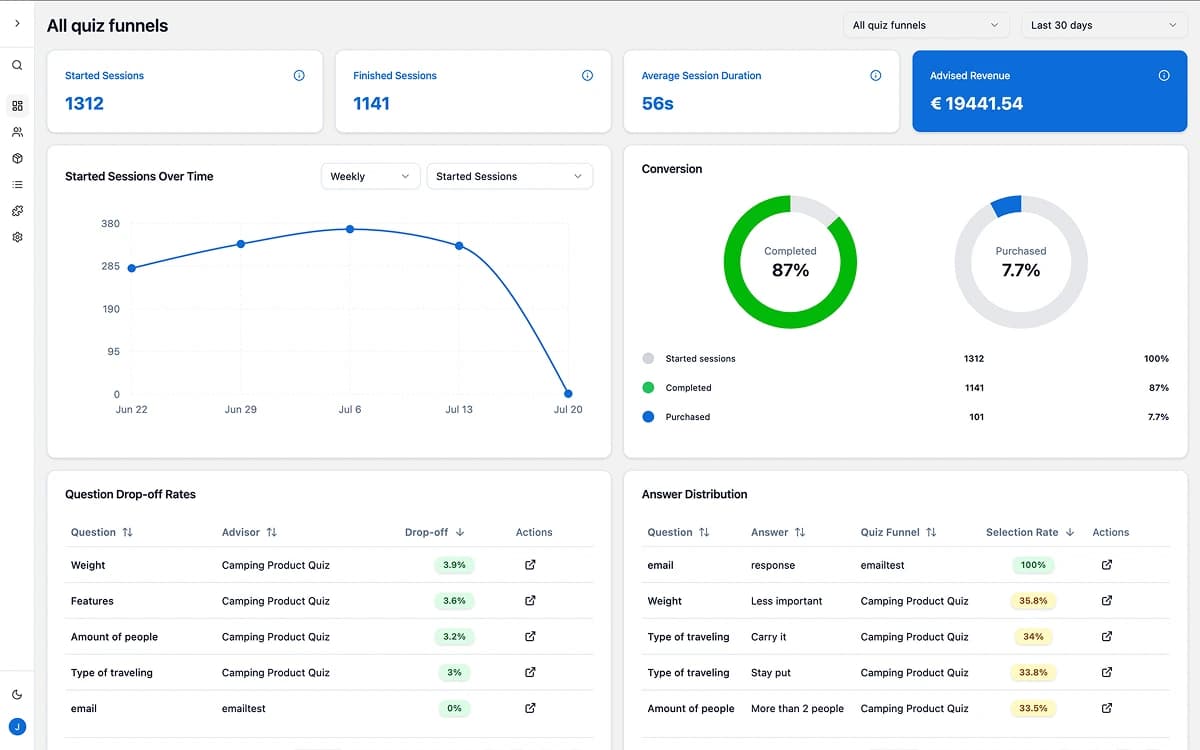This screenshot has height=750, width=1200.
Task: Click the Jul 13 data point on chart
Action: pos(458,244)
